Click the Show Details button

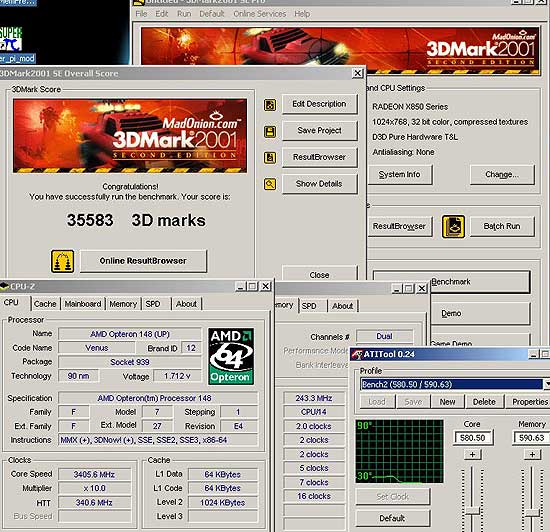(320, 184)
